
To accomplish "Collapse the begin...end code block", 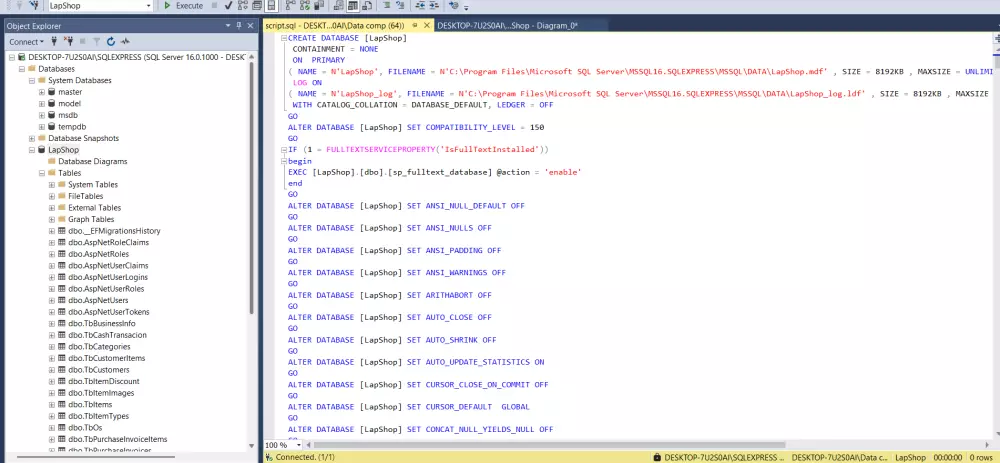I will pyautogui.click(x=283, y=161).
